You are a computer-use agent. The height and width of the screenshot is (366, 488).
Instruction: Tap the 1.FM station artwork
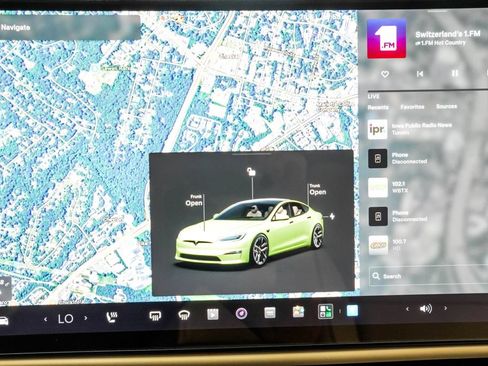pos(387,39)
